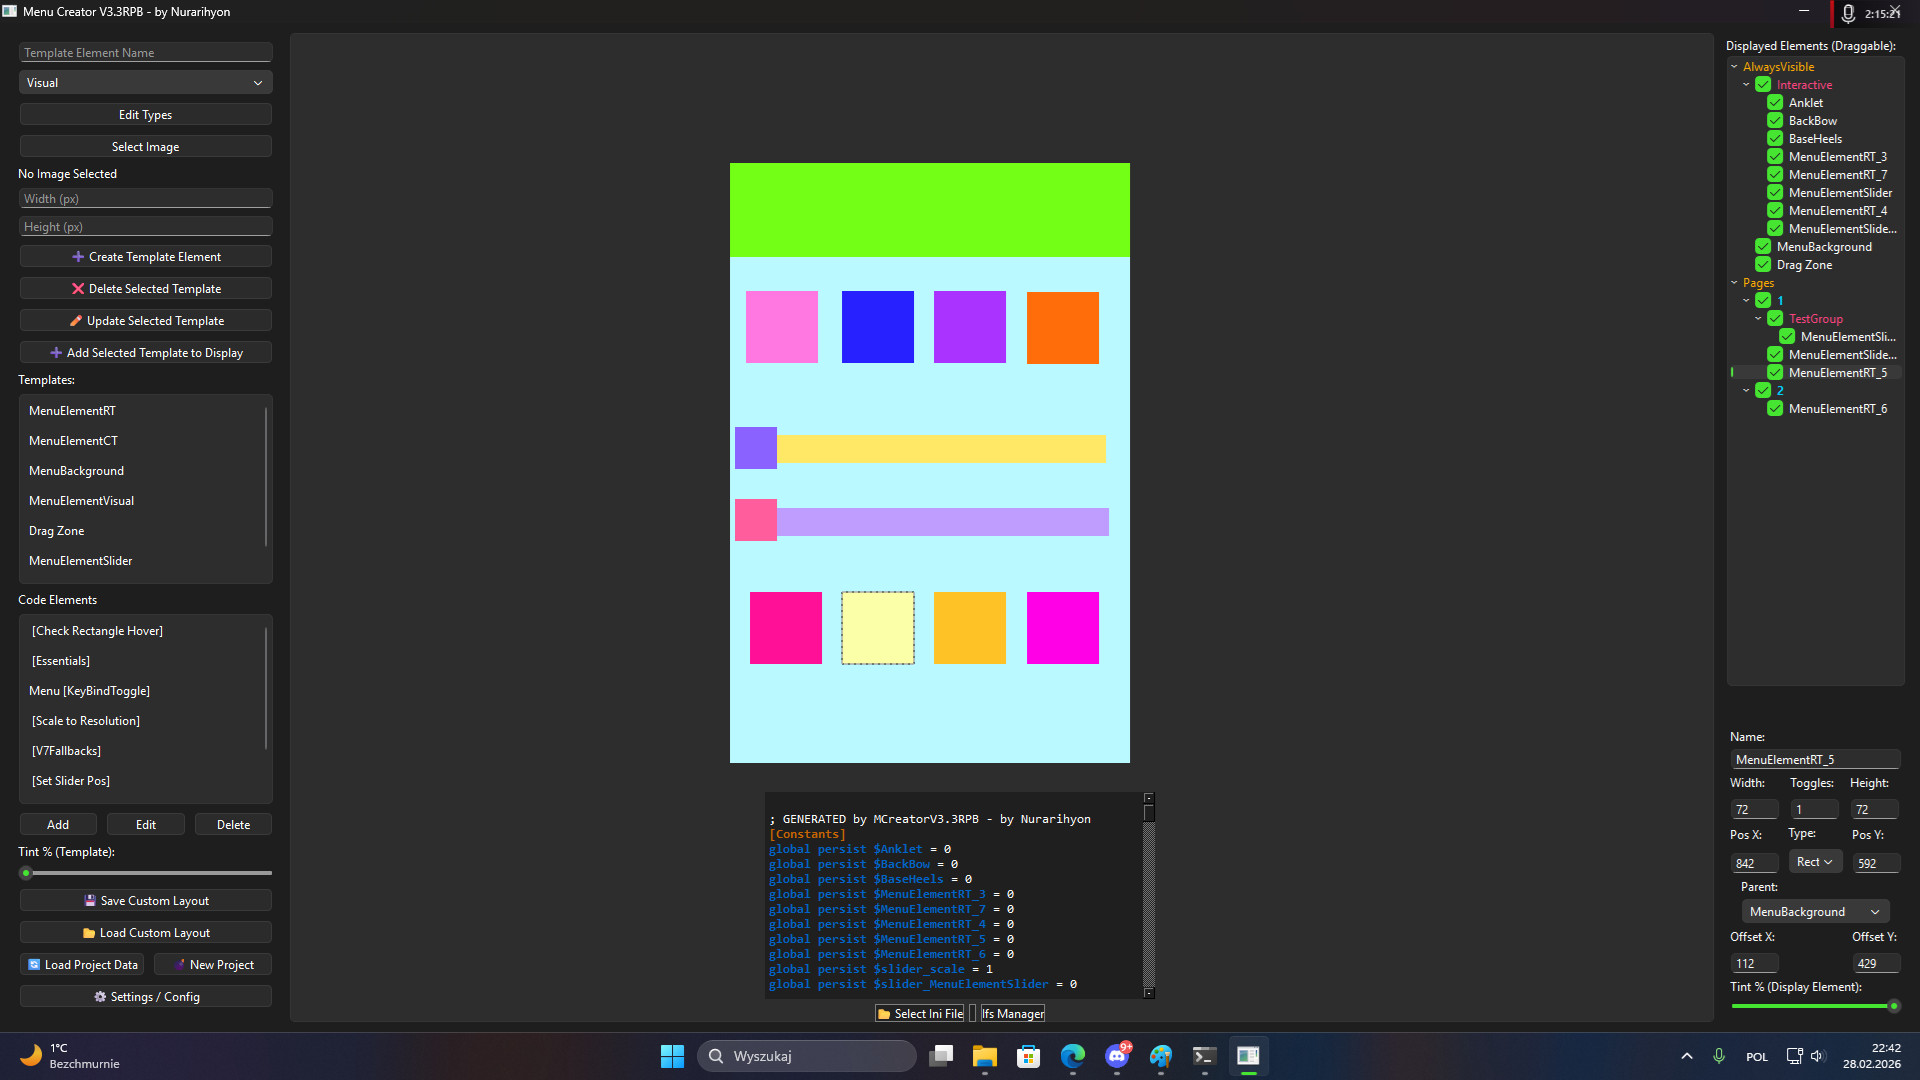Select the MenuElementRT template
The image size is (1920, 1080).
coord(142,411)
